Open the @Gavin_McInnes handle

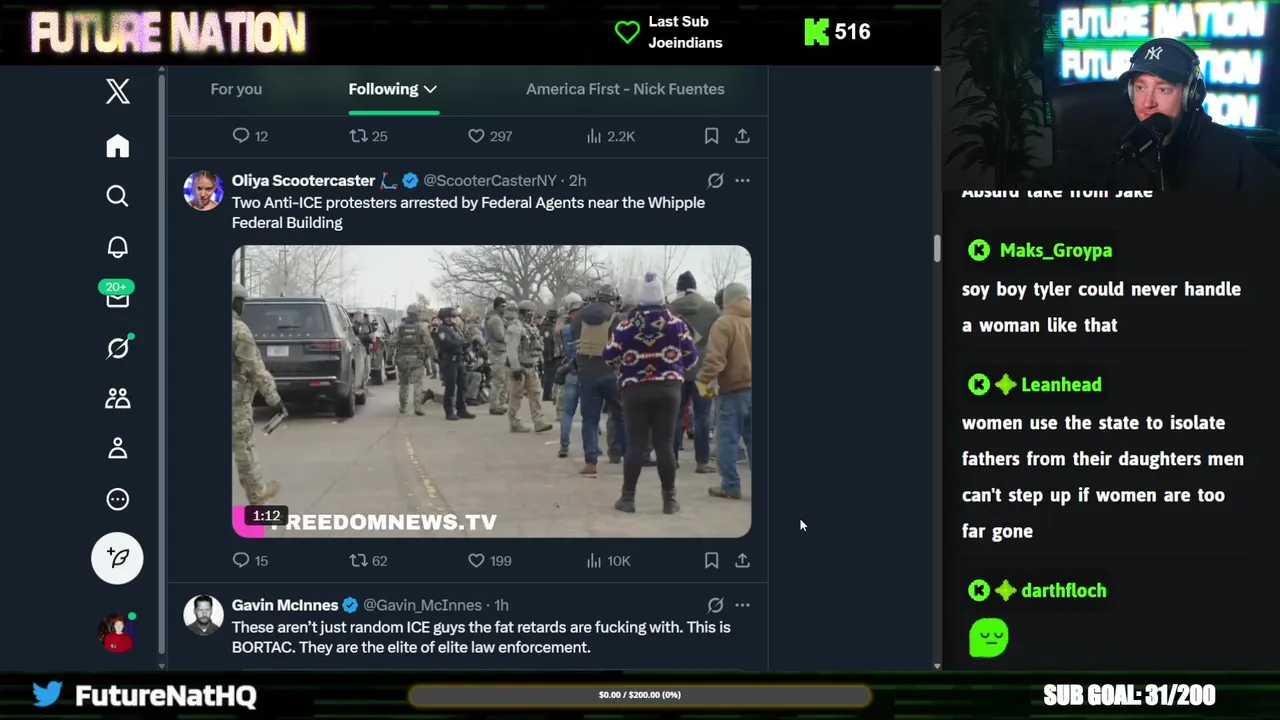(422, 605)
